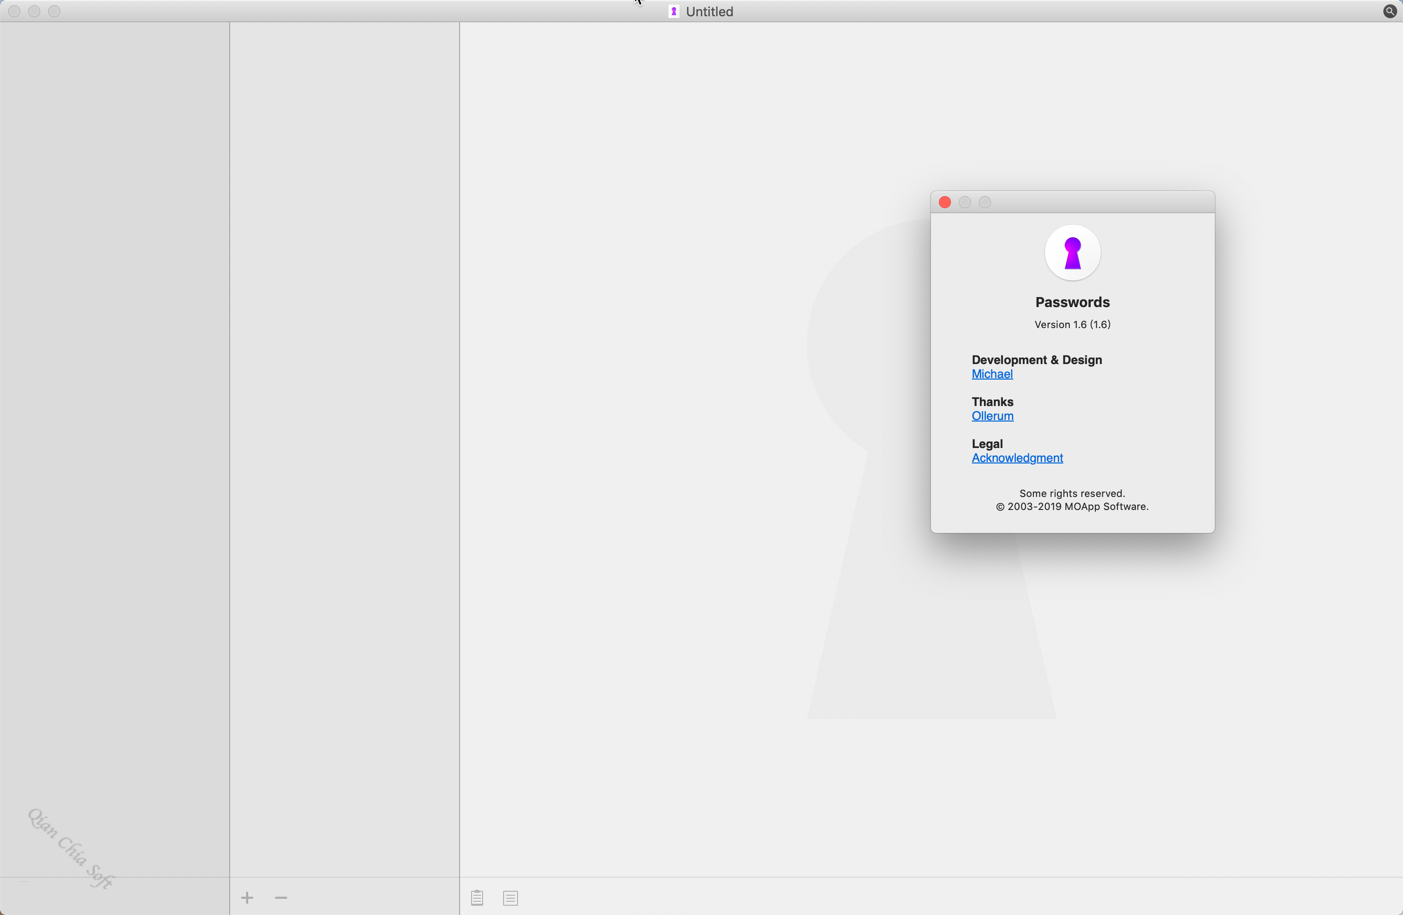Image resolution: width=1403 pixels, height=915 pixels.
Task: Click the Passwords keyhole app icon in About
Action: pos(1073,253)
